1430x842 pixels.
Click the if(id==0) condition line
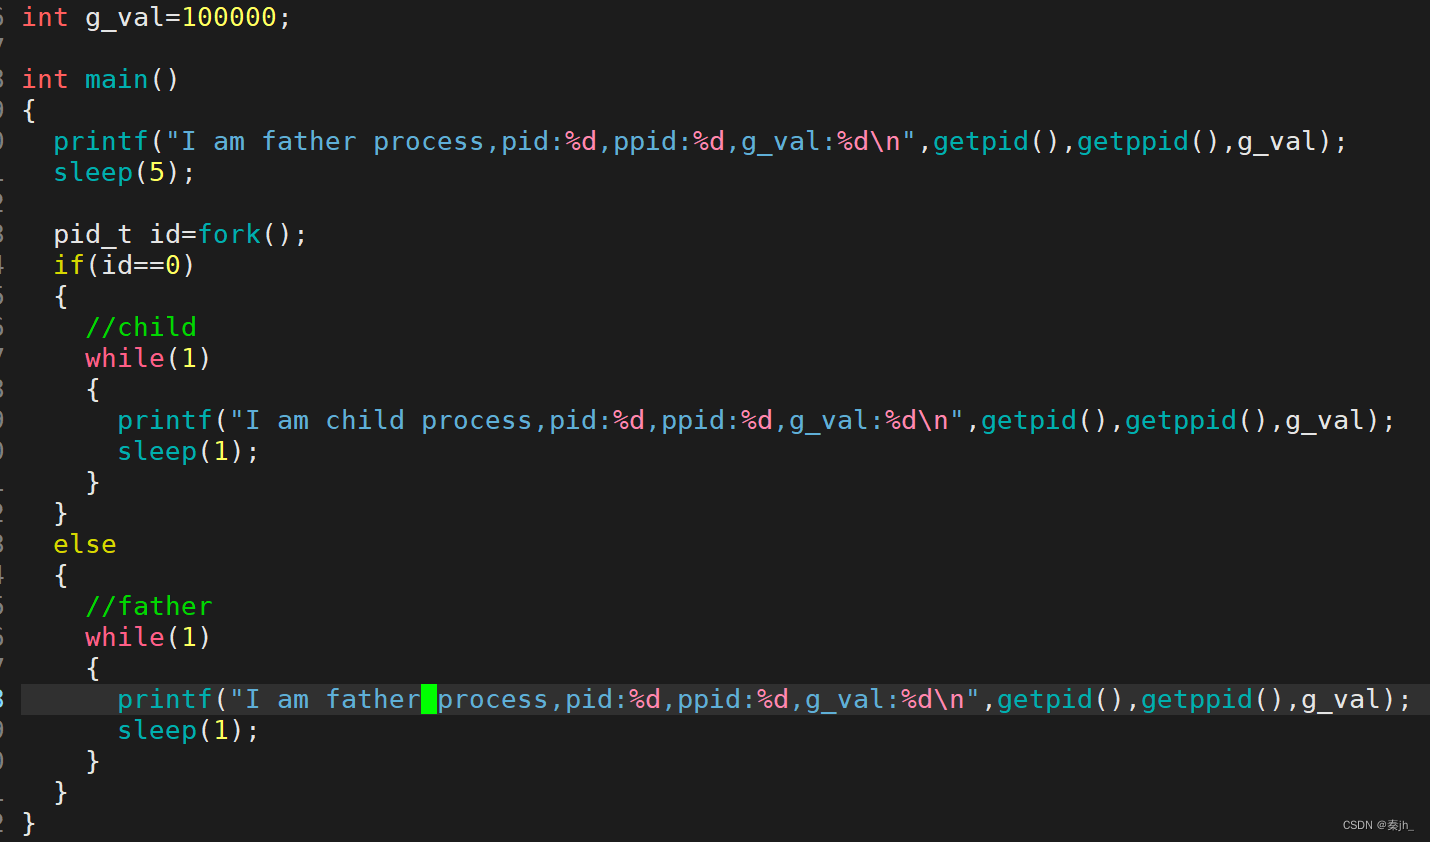124,265
